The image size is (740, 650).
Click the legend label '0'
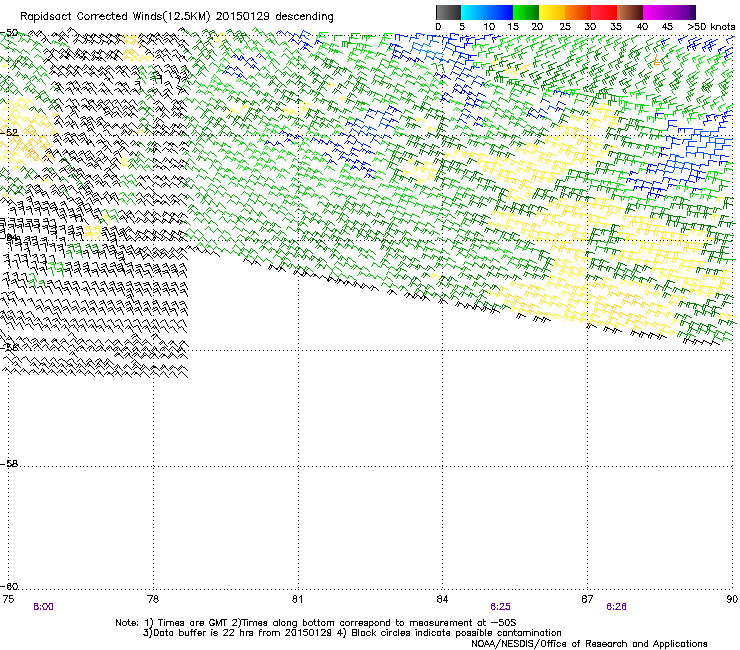click(x=438, y=27)
